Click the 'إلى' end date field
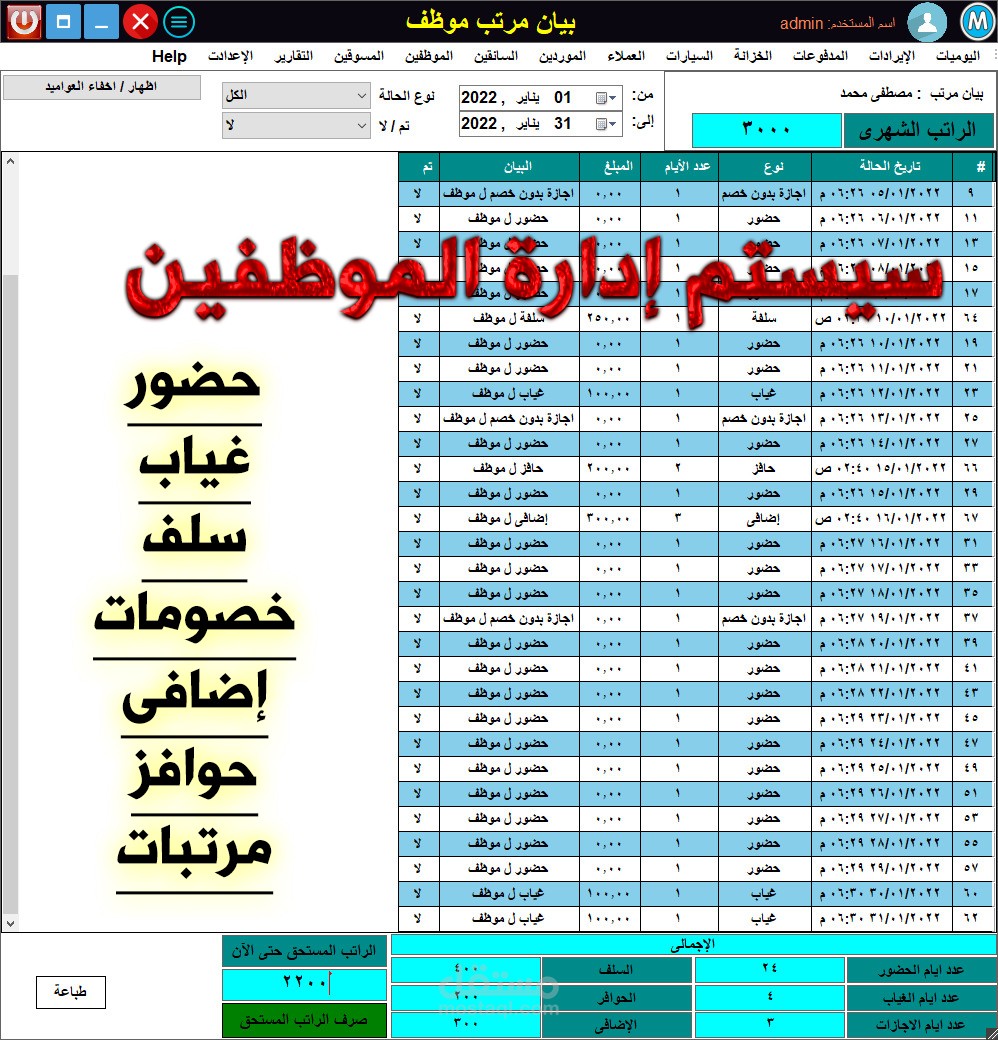This screenshot has width=998, height=1040. coord(540,124)
